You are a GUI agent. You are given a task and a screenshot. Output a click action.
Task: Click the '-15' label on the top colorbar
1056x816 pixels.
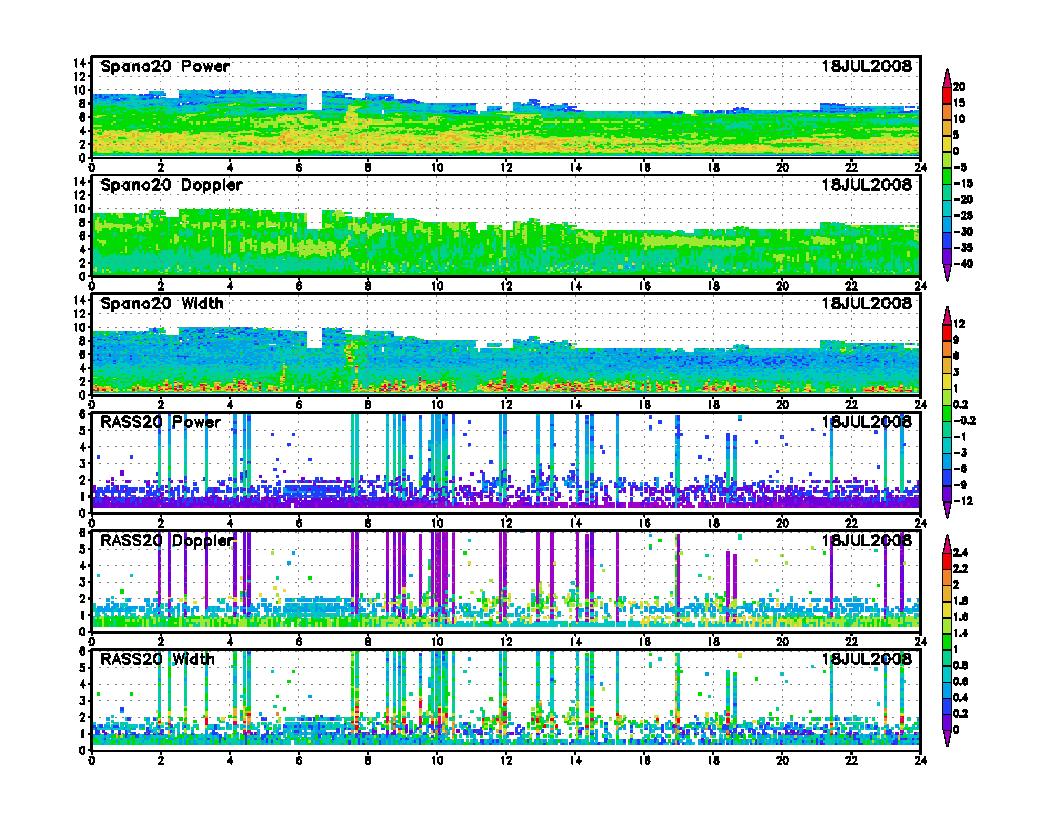(x=963, y=183)
